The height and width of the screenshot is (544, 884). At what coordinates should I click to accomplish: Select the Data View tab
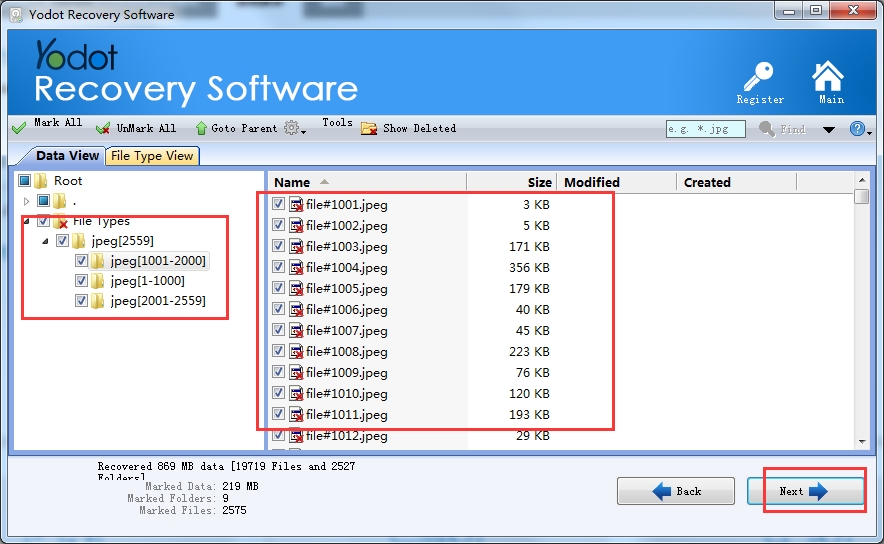(67, 155)
